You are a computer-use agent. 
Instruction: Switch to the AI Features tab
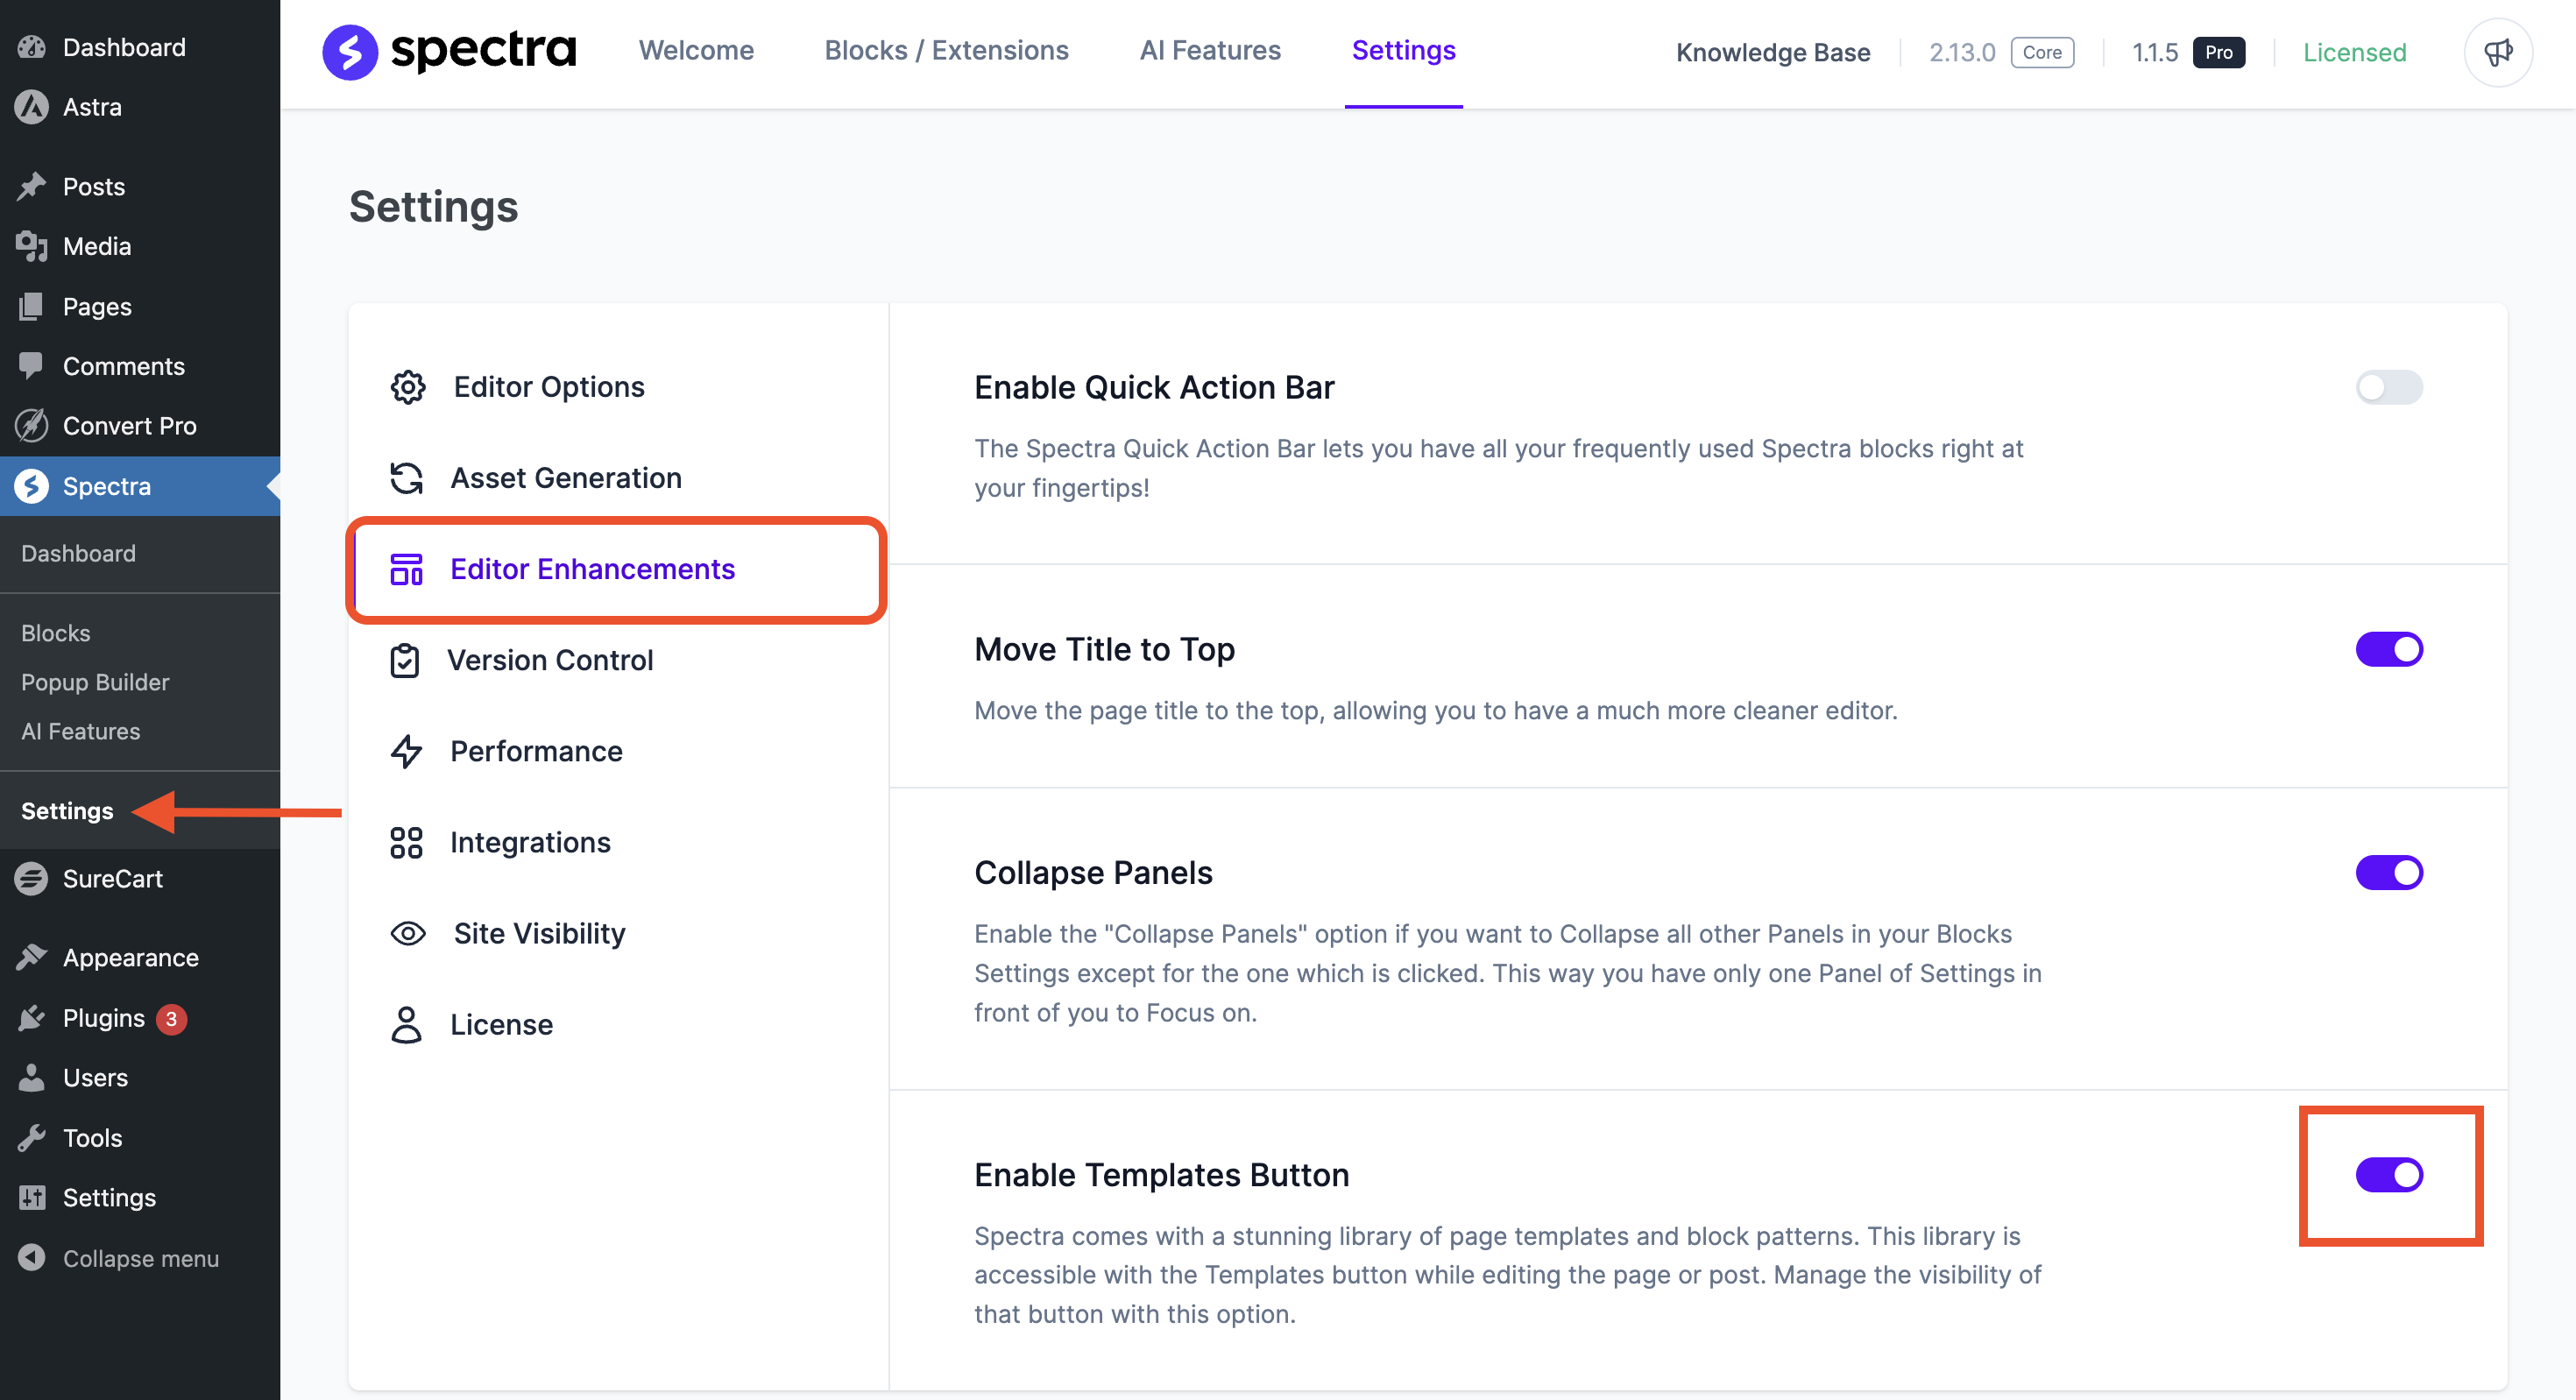click(1210, 50)
